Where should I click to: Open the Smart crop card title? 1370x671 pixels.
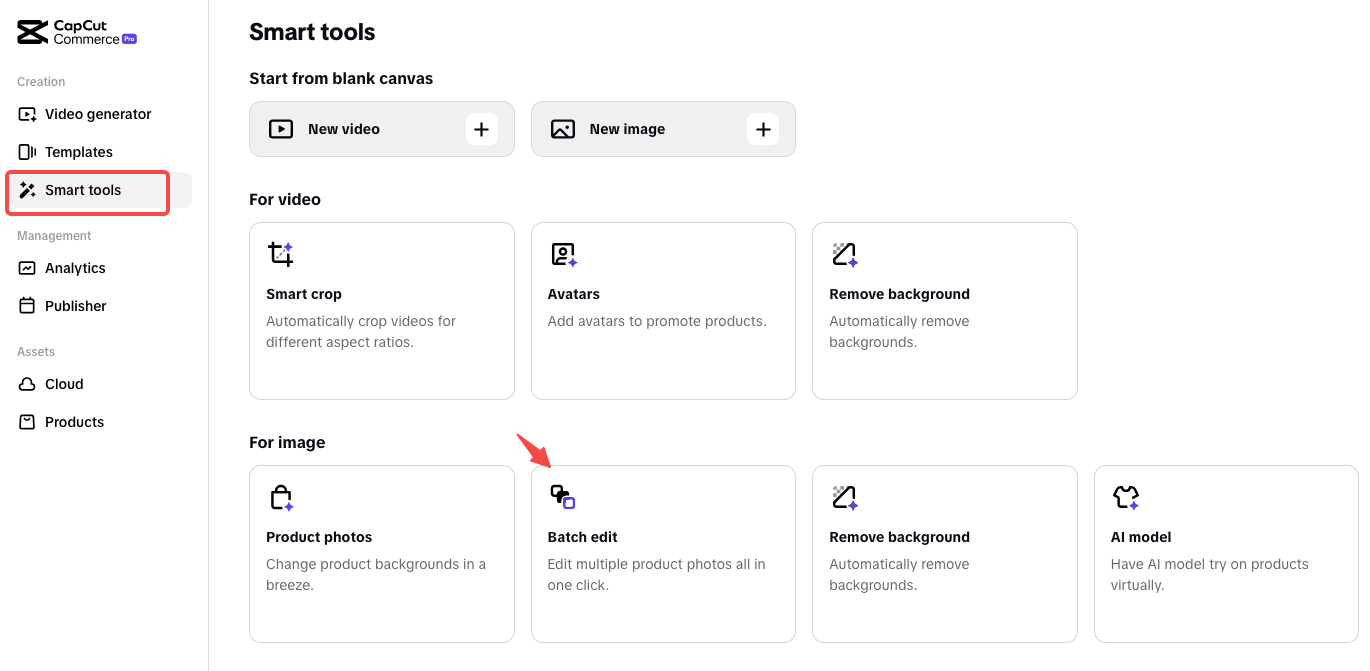(x=304, y=294)
